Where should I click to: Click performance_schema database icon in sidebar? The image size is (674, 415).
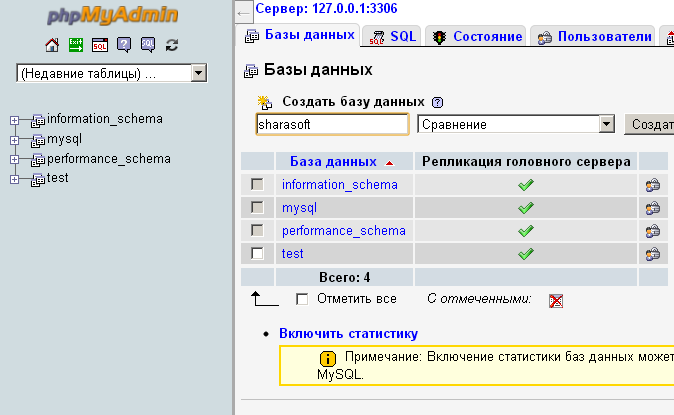(38, 160)
